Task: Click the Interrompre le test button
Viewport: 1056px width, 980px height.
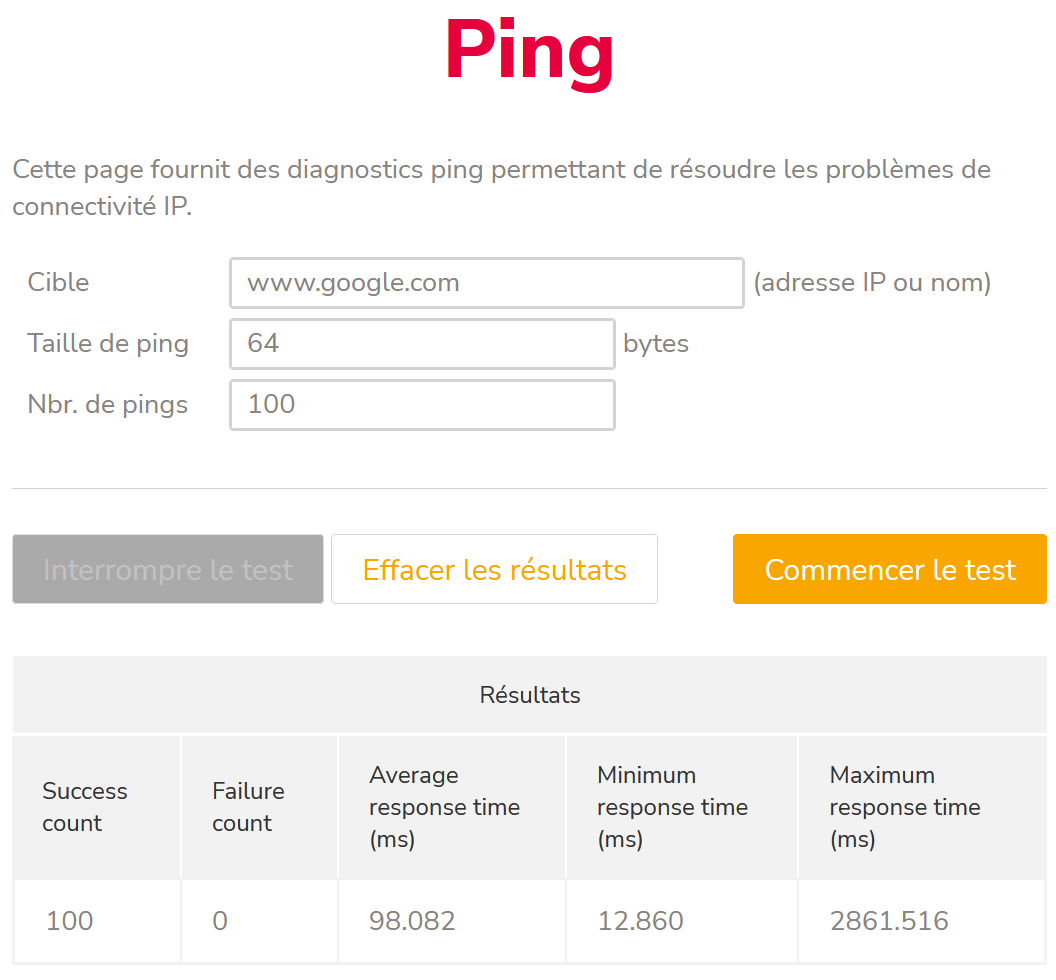Action: point(168,570)
